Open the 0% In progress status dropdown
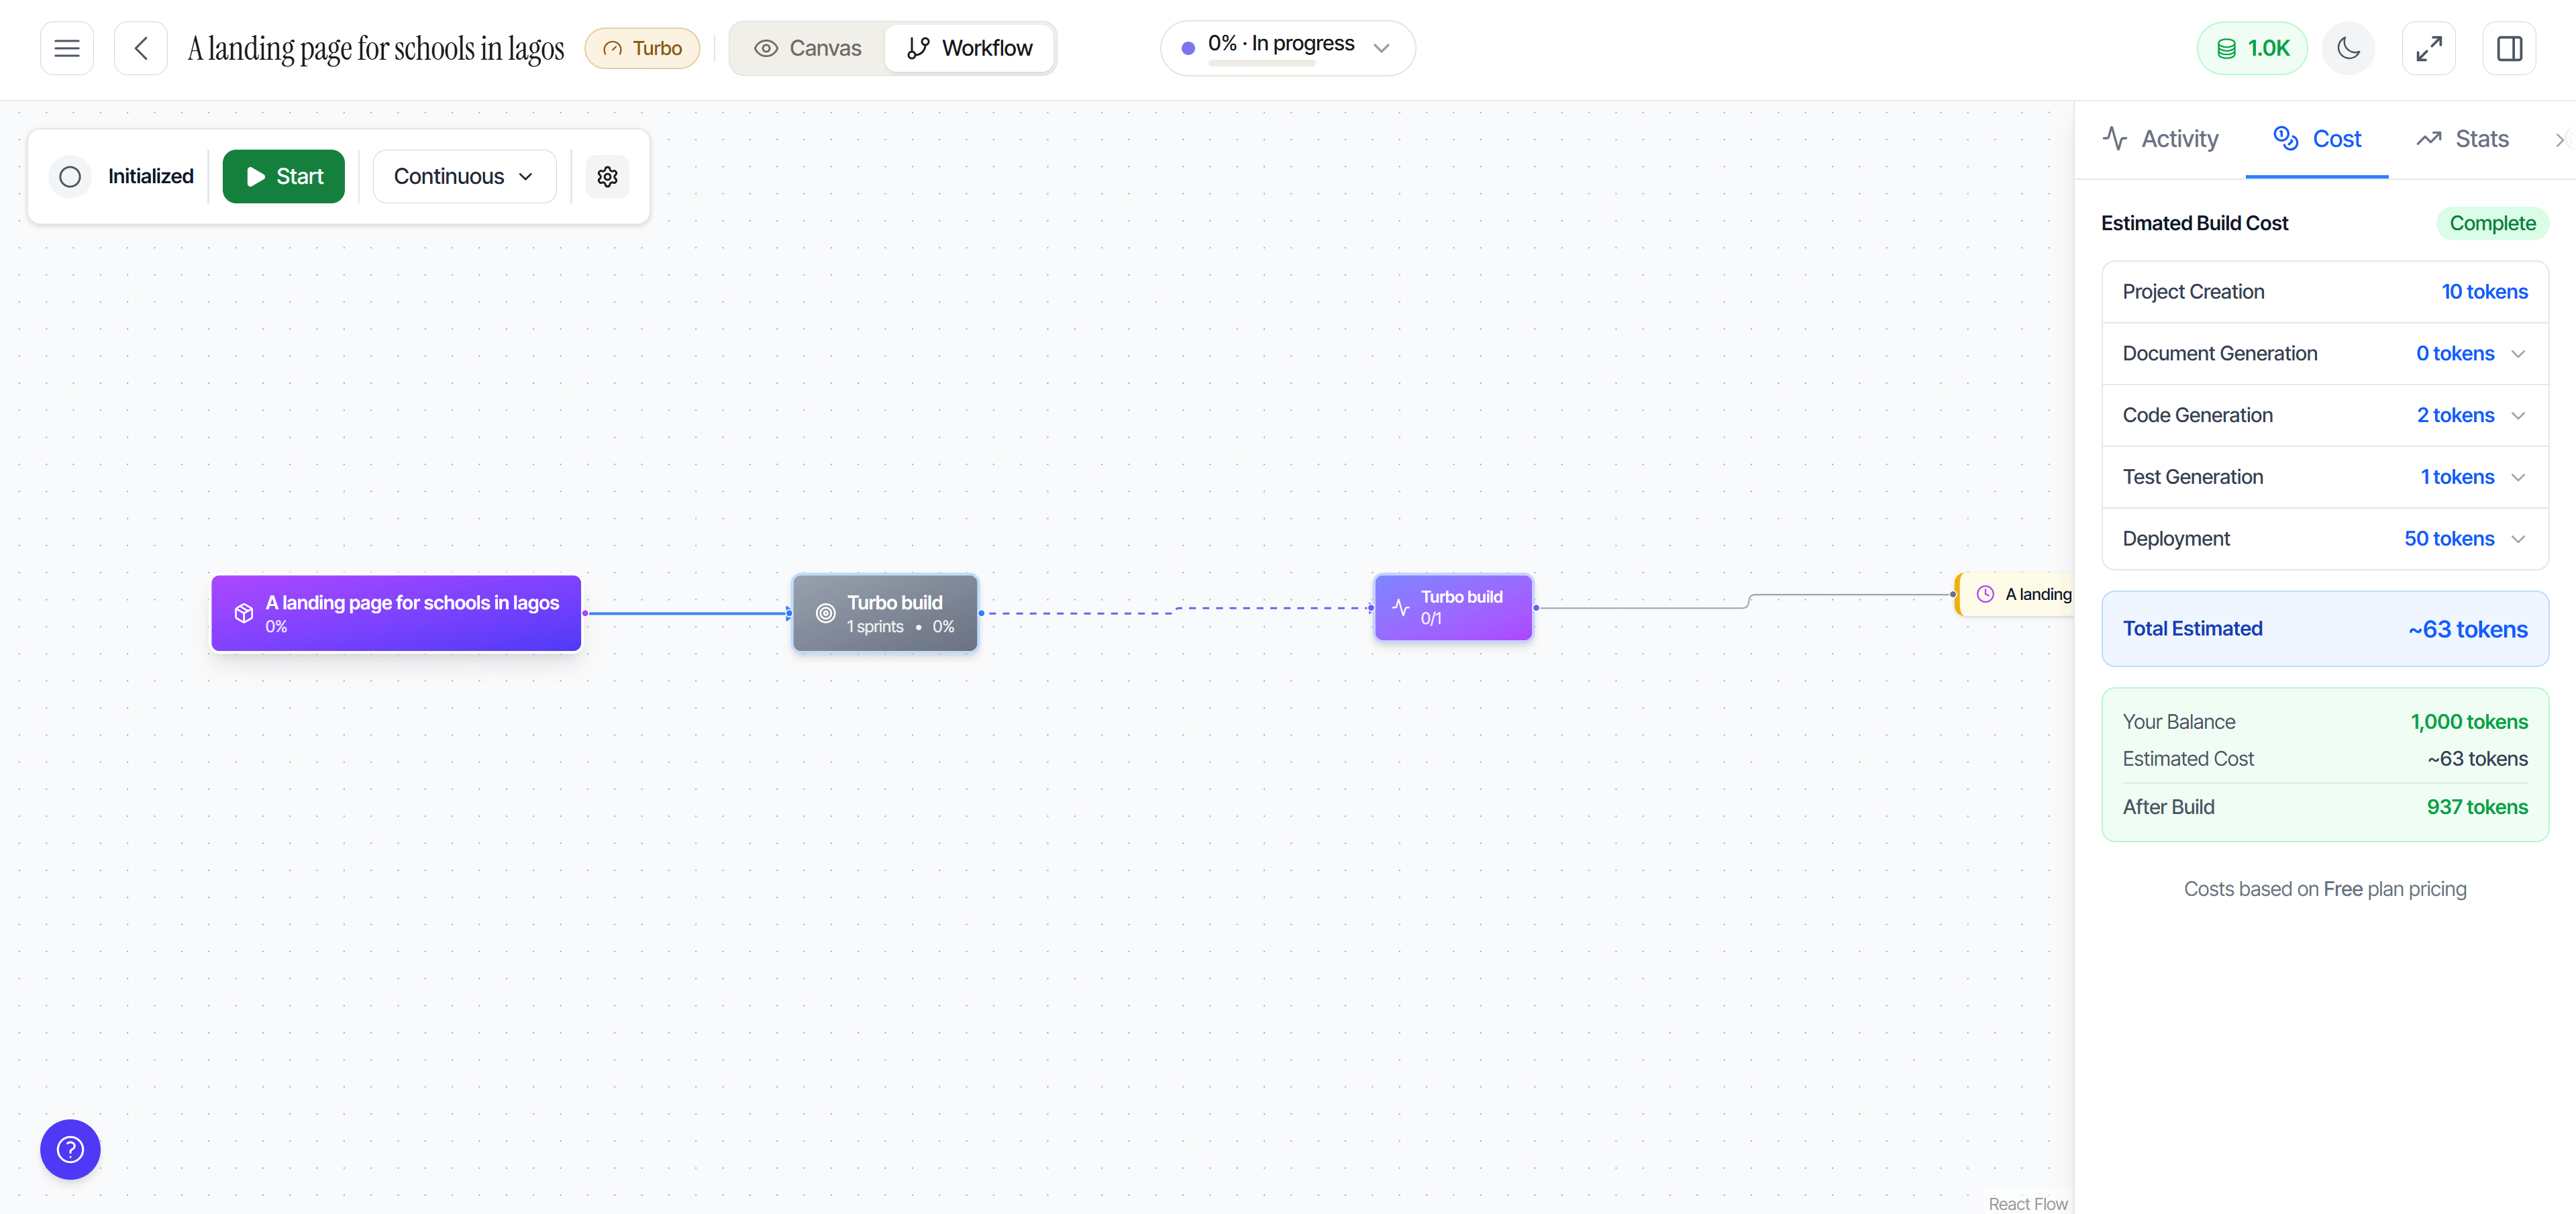The image size is (2576, 1214). pos(1288,48)
